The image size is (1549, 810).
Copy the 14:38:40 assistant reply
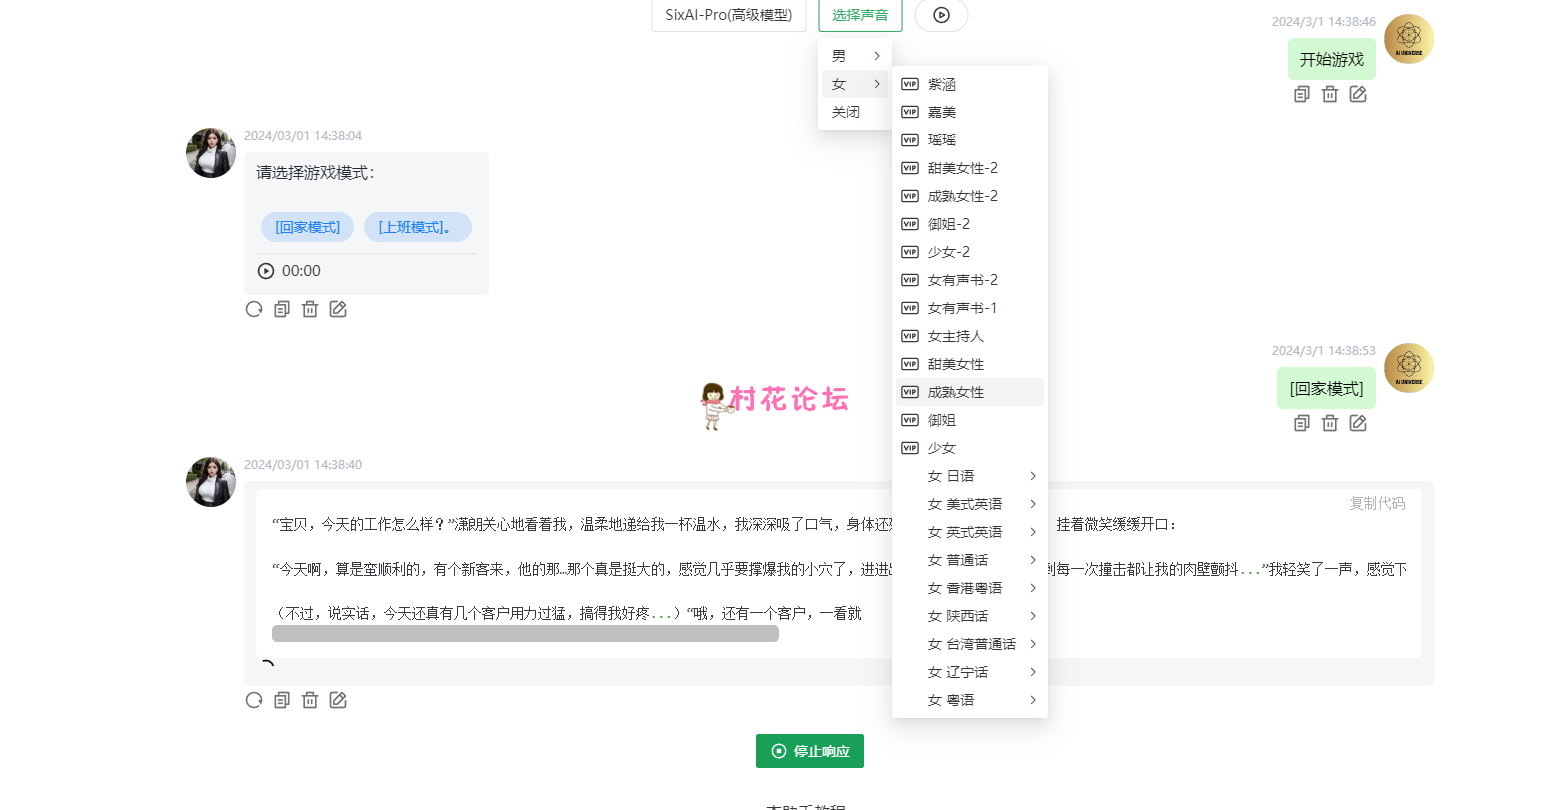(282, 700)
